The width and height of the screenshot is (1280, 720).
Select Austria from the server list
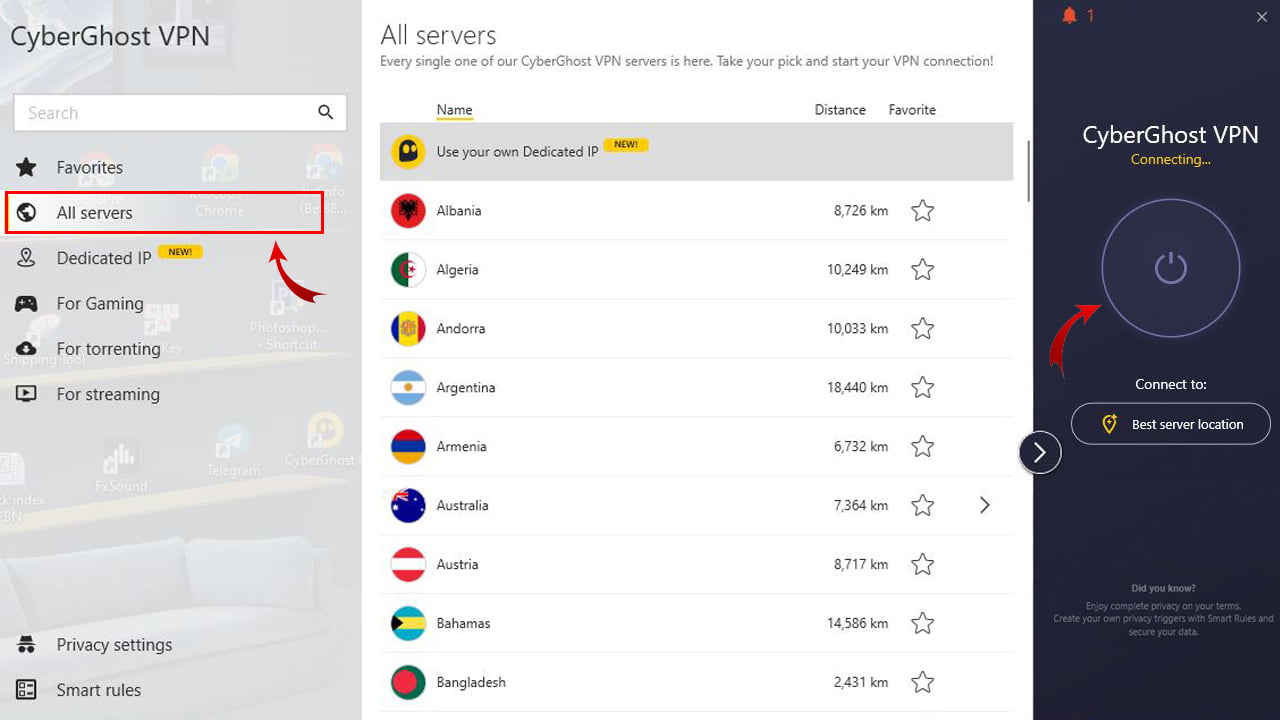457,564
